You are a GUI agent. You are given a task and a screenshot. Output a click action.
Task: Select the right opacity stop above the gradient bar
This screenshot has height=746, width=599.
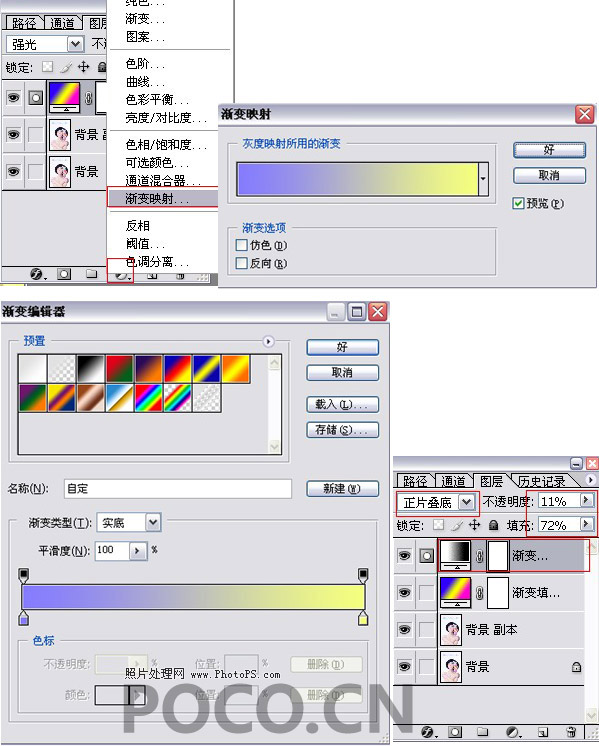point(363,575)
